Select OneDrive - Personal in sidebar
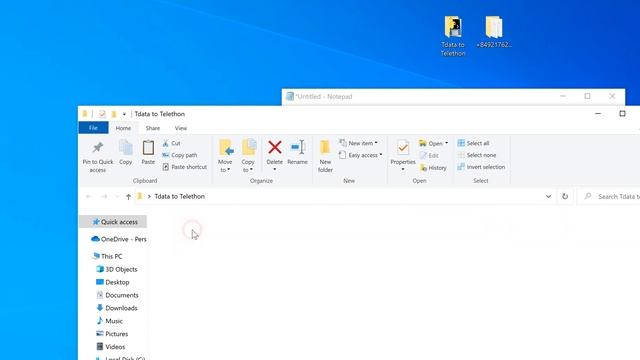The image size is (640, 360). [x=118, y=239]
